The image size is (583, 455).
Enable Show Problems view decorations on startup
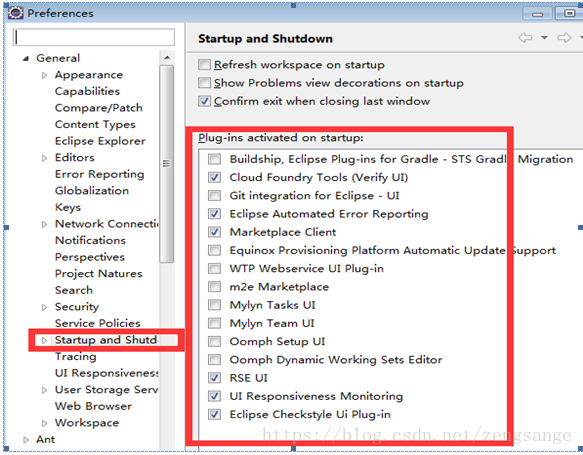click(x=204, y=83)
